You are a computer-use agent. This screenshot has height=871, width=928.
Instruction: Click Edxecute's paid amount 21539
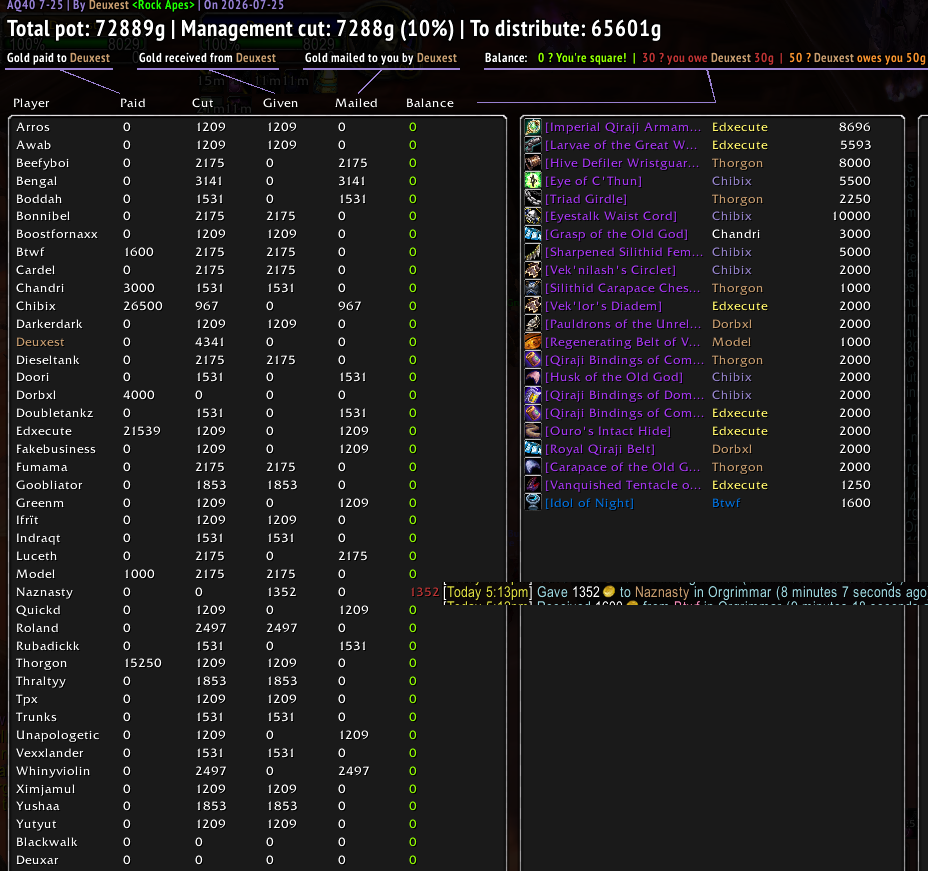142,431
